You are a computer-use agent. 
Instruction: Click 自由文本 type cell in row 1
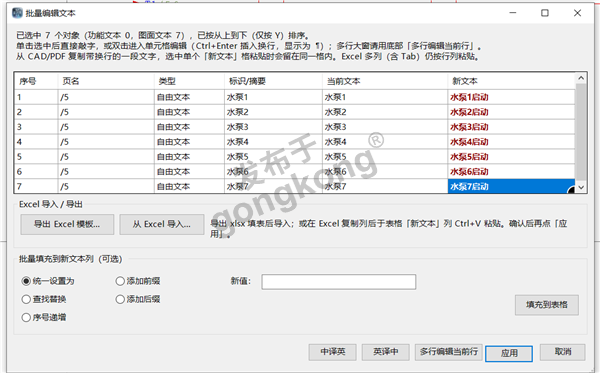(x=189, y=97)
